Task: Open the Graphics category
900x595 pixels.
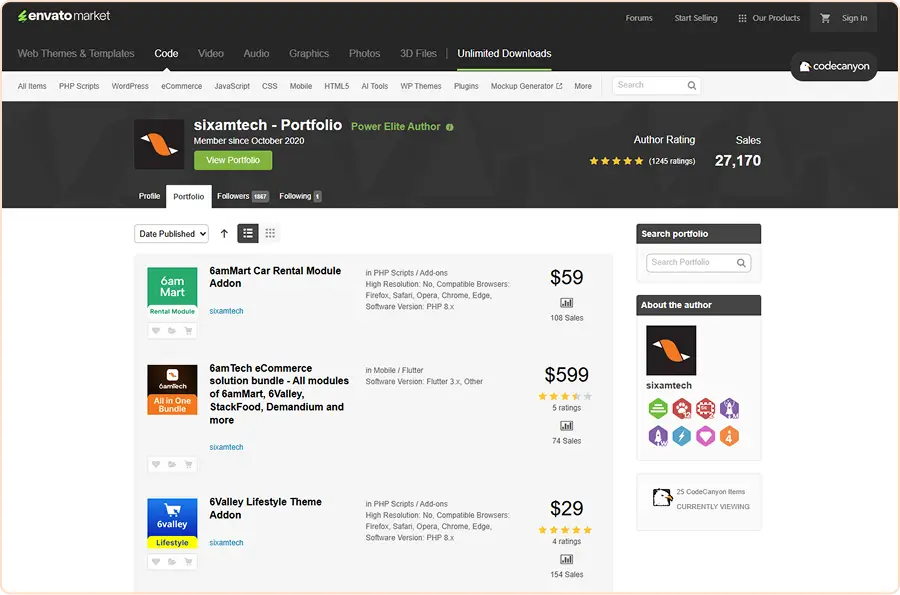Action: 309,53
